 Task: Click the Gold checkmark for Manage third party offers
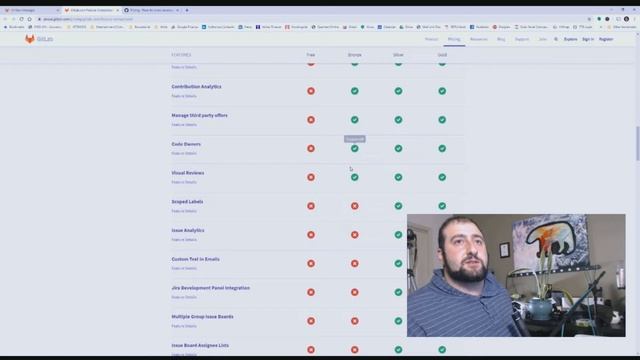pyautogui.click(x=442, y=120)
